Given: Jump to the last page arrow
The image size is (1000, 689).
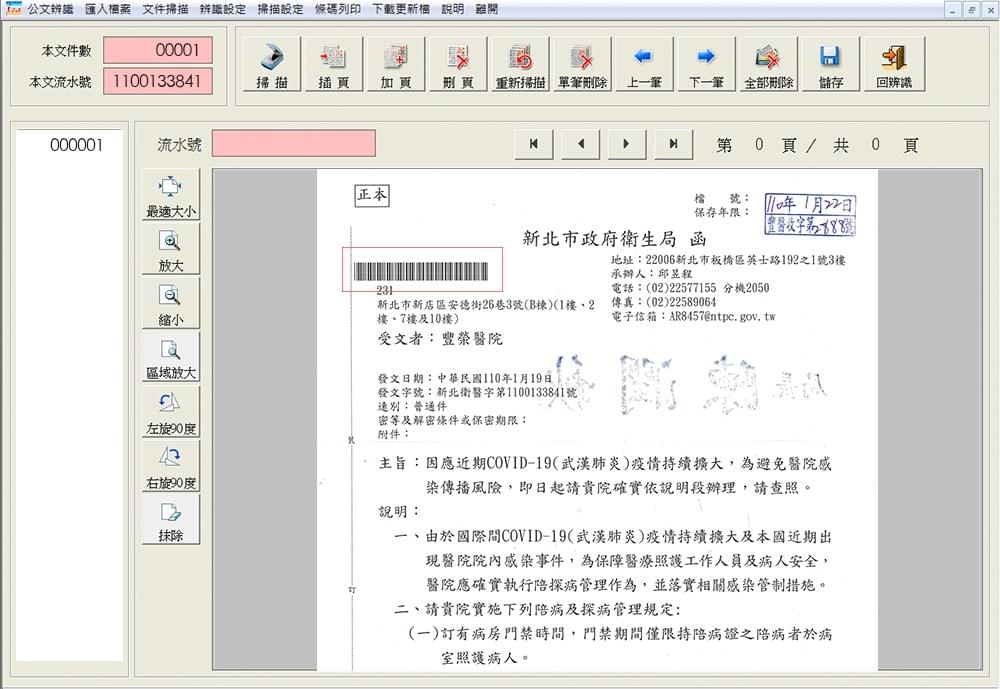Looking at the screenshot, I should pos(673,144).
